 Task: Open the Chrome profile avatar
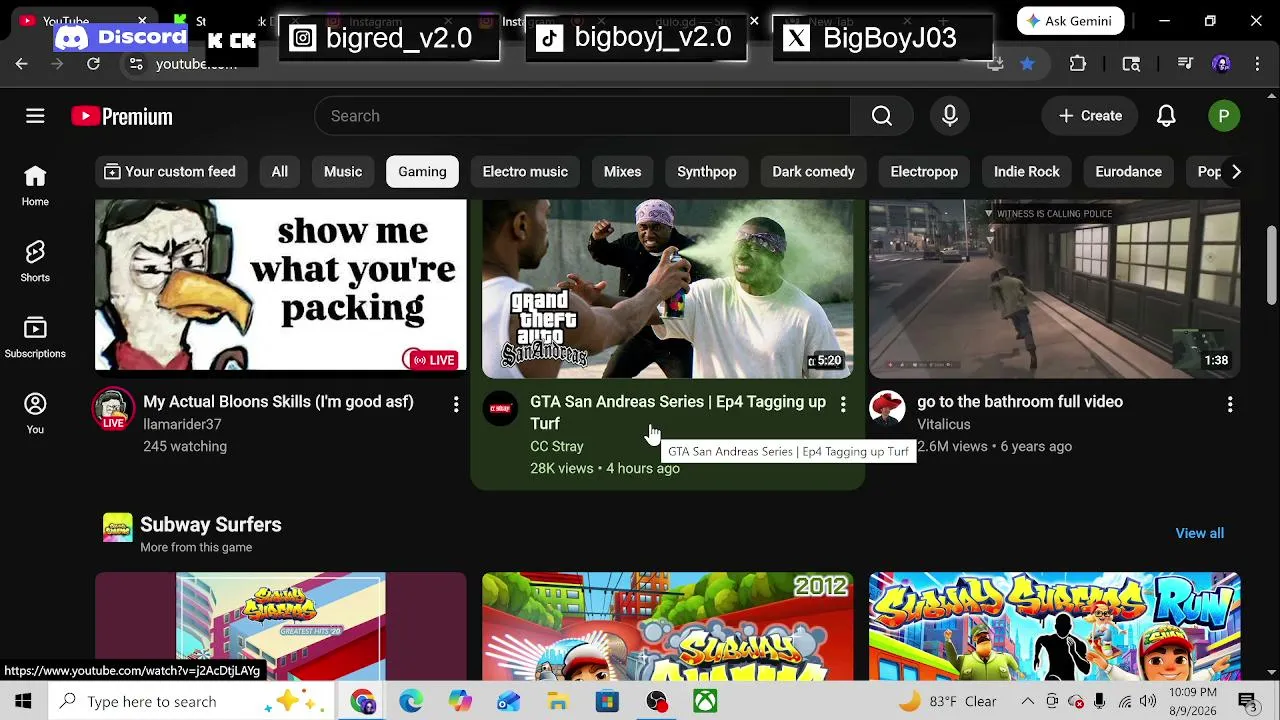click(x=1221, y=64)
